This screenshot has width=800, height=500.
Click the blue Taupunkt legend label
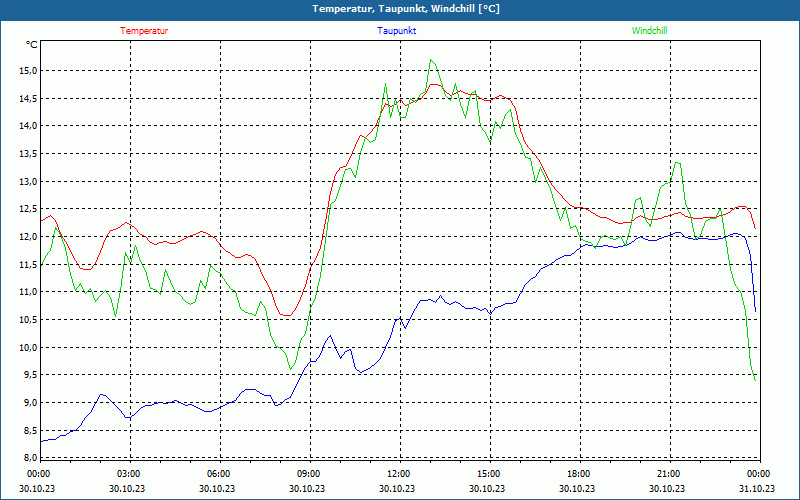click(x=396, y=31)
